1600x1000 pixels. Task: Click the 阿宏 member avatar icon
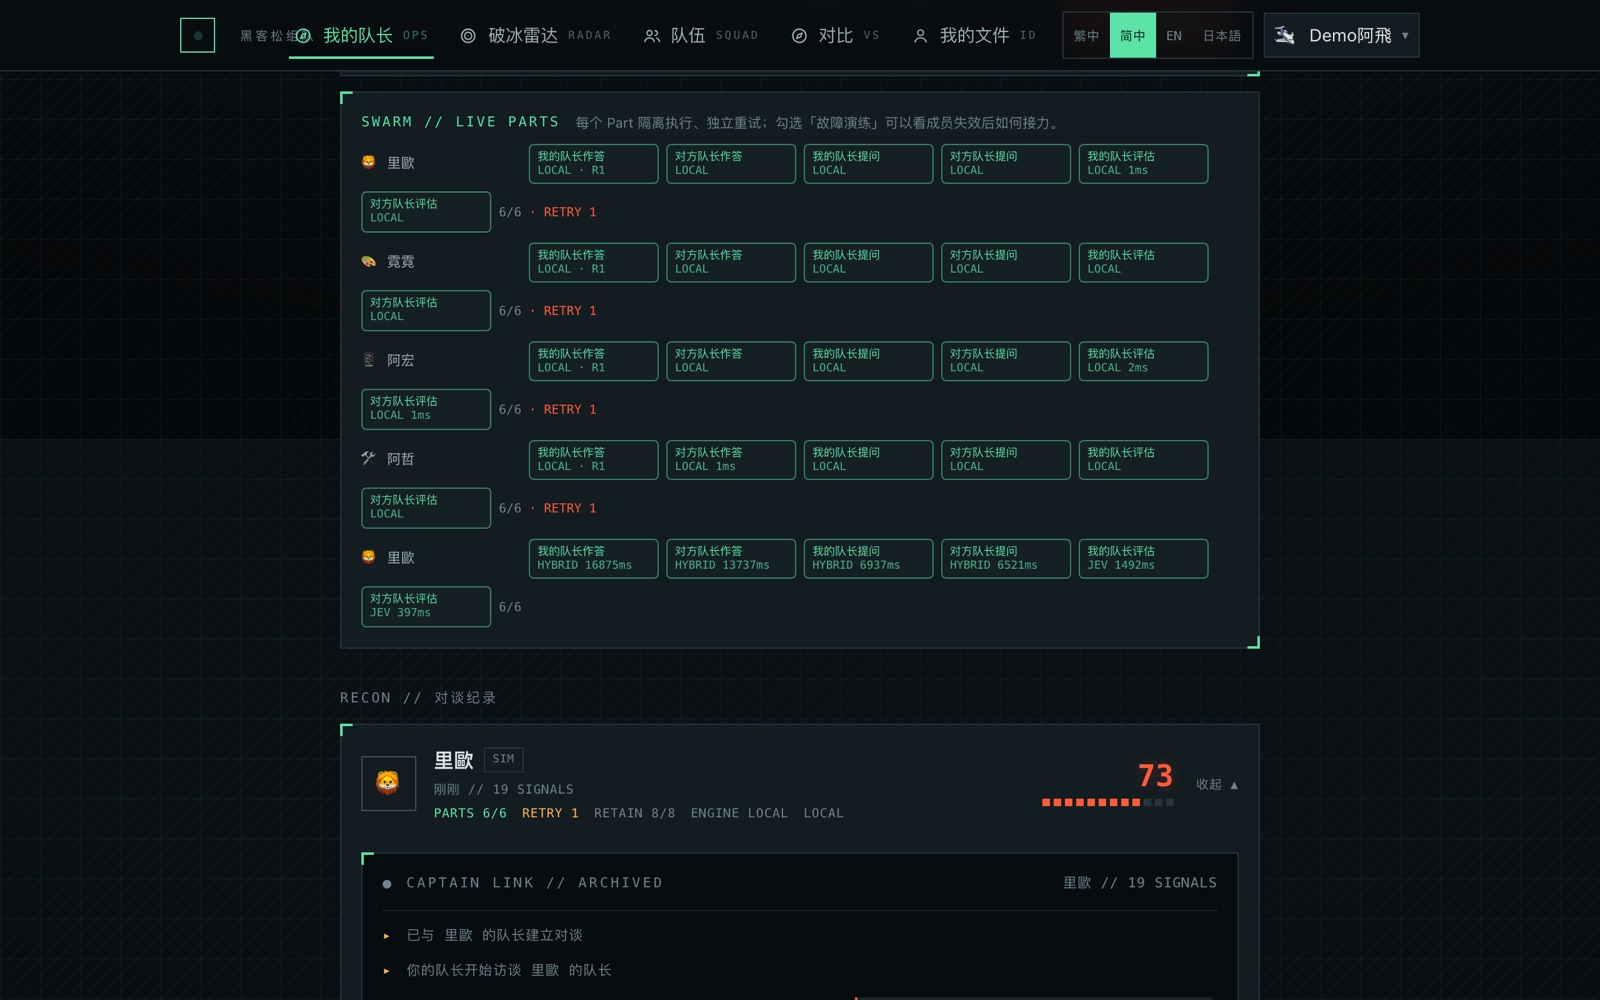pos(368,360)
